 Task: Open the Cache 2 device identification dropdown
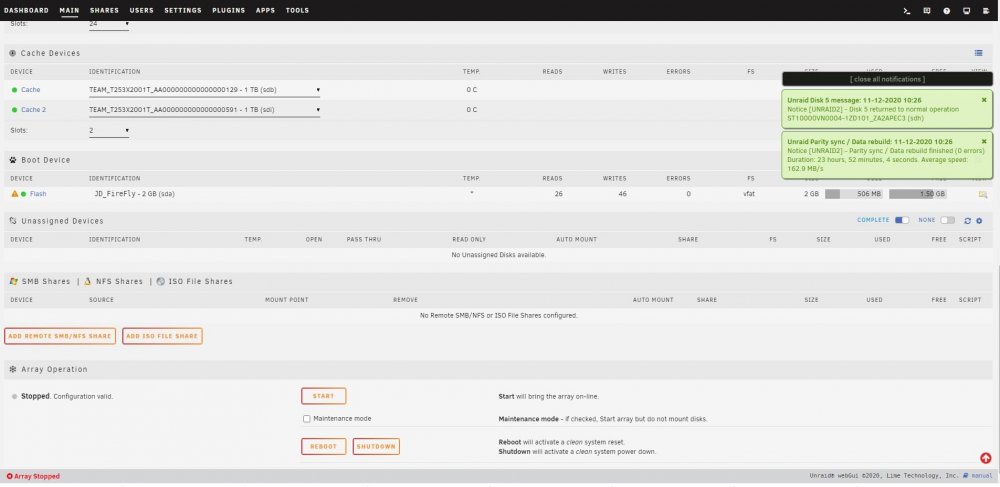click(205, 110)
